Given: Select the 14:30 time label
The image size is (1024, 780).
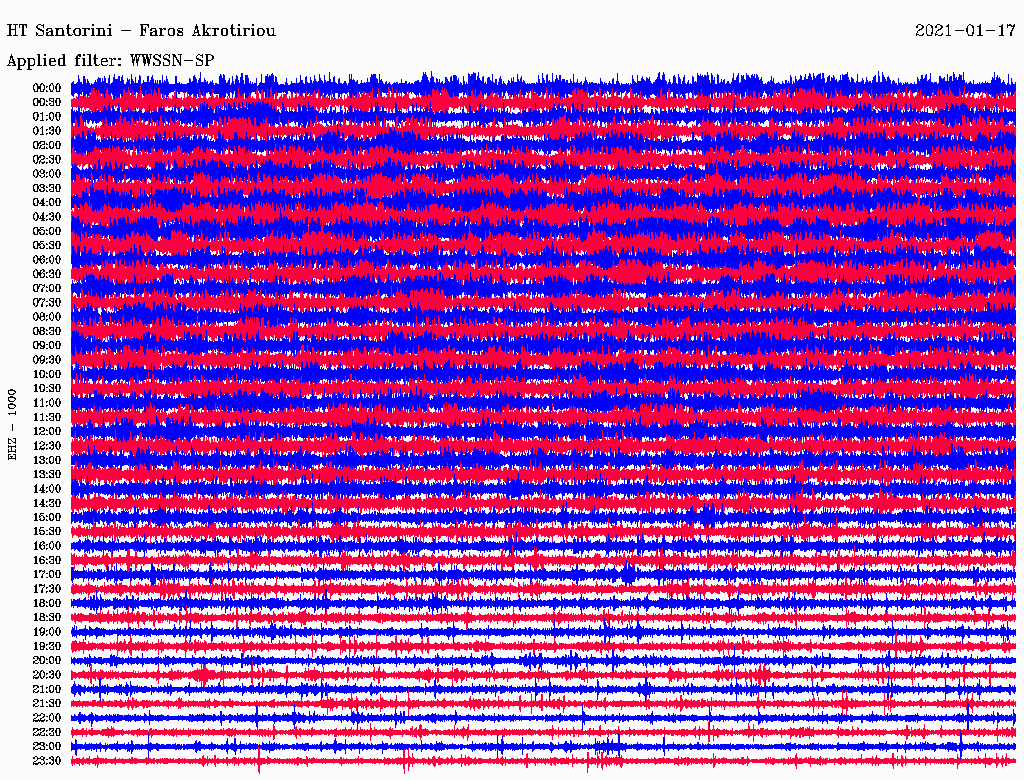Looking at the screenshot, I should pos(47,503).
